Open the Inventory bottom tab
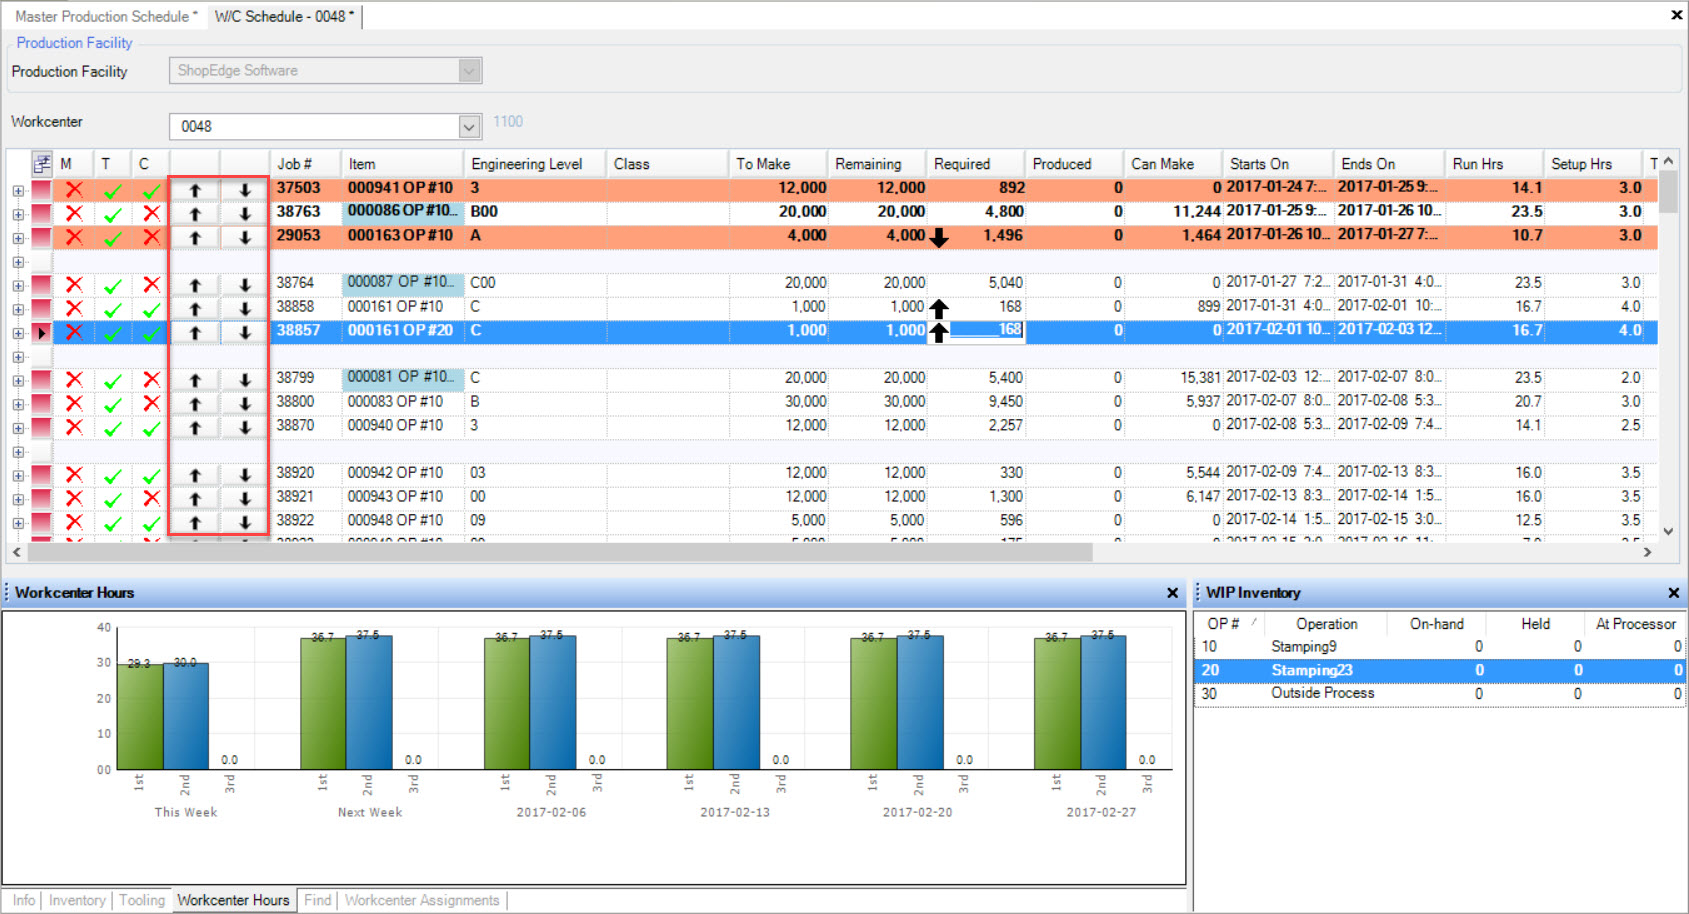 point(77,900)
